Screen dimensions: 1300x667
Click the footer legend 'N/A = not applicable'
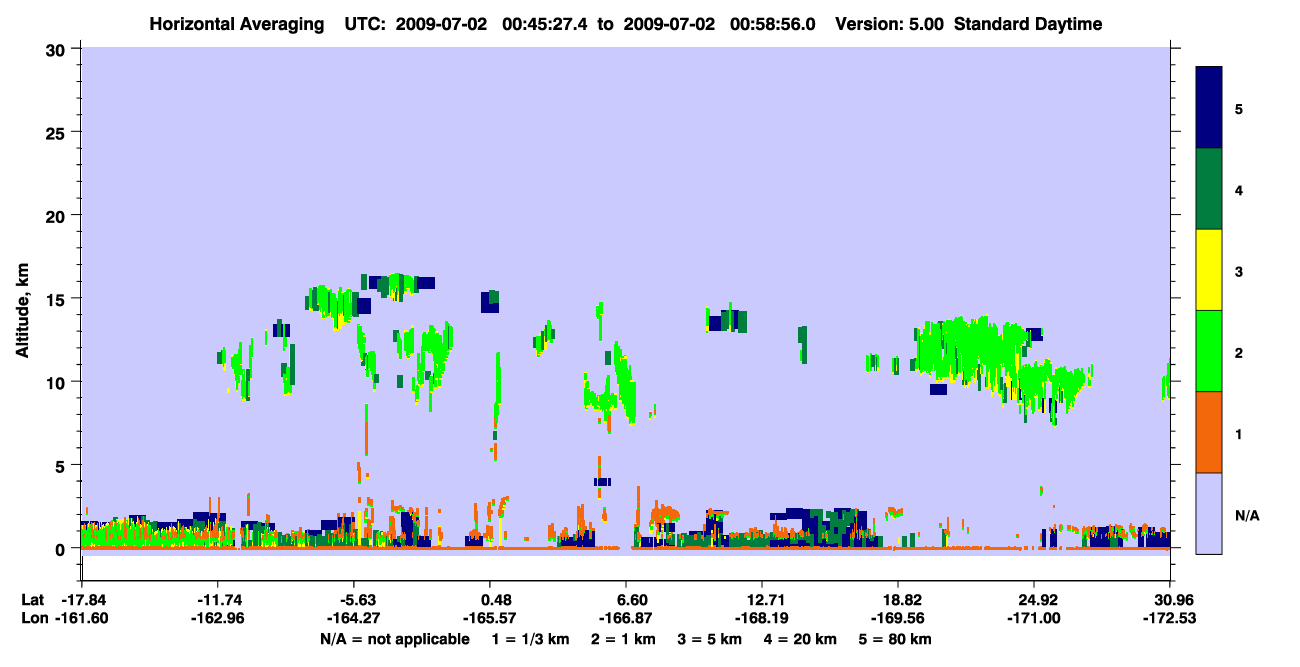click(394, 639)
